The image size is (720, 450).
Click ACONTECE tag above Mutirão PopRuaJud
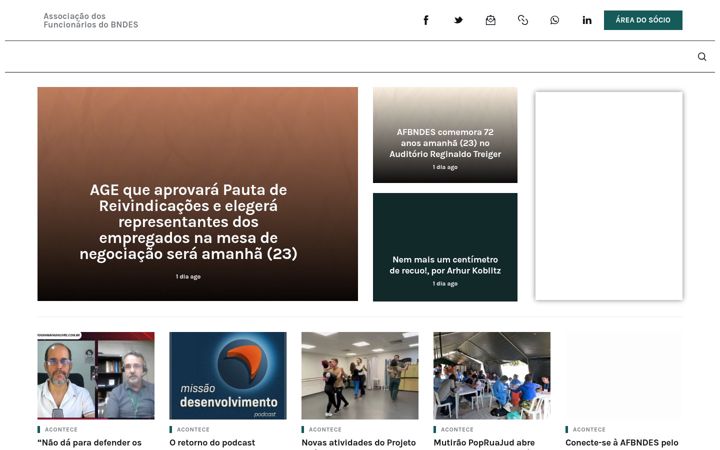point(457,429)
